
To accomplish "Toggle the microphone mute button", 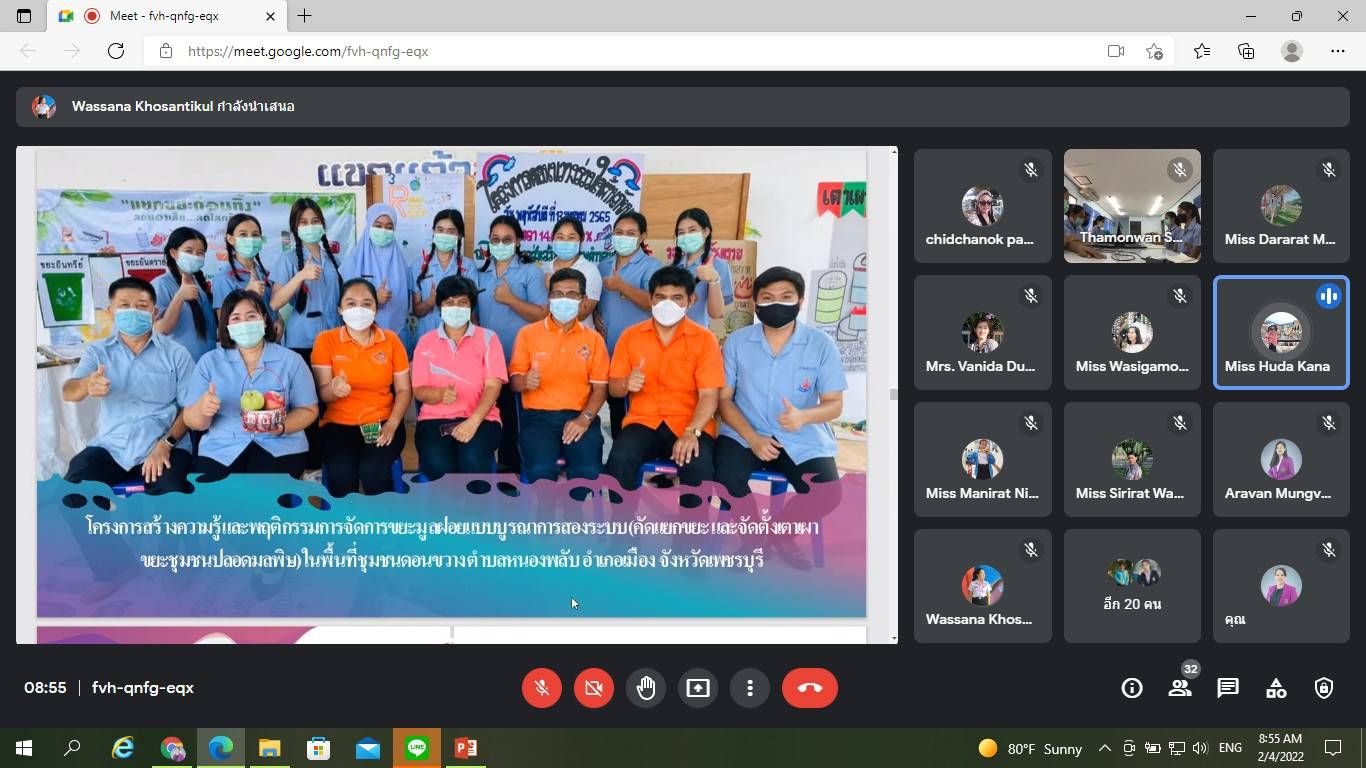I will (542, 688).
